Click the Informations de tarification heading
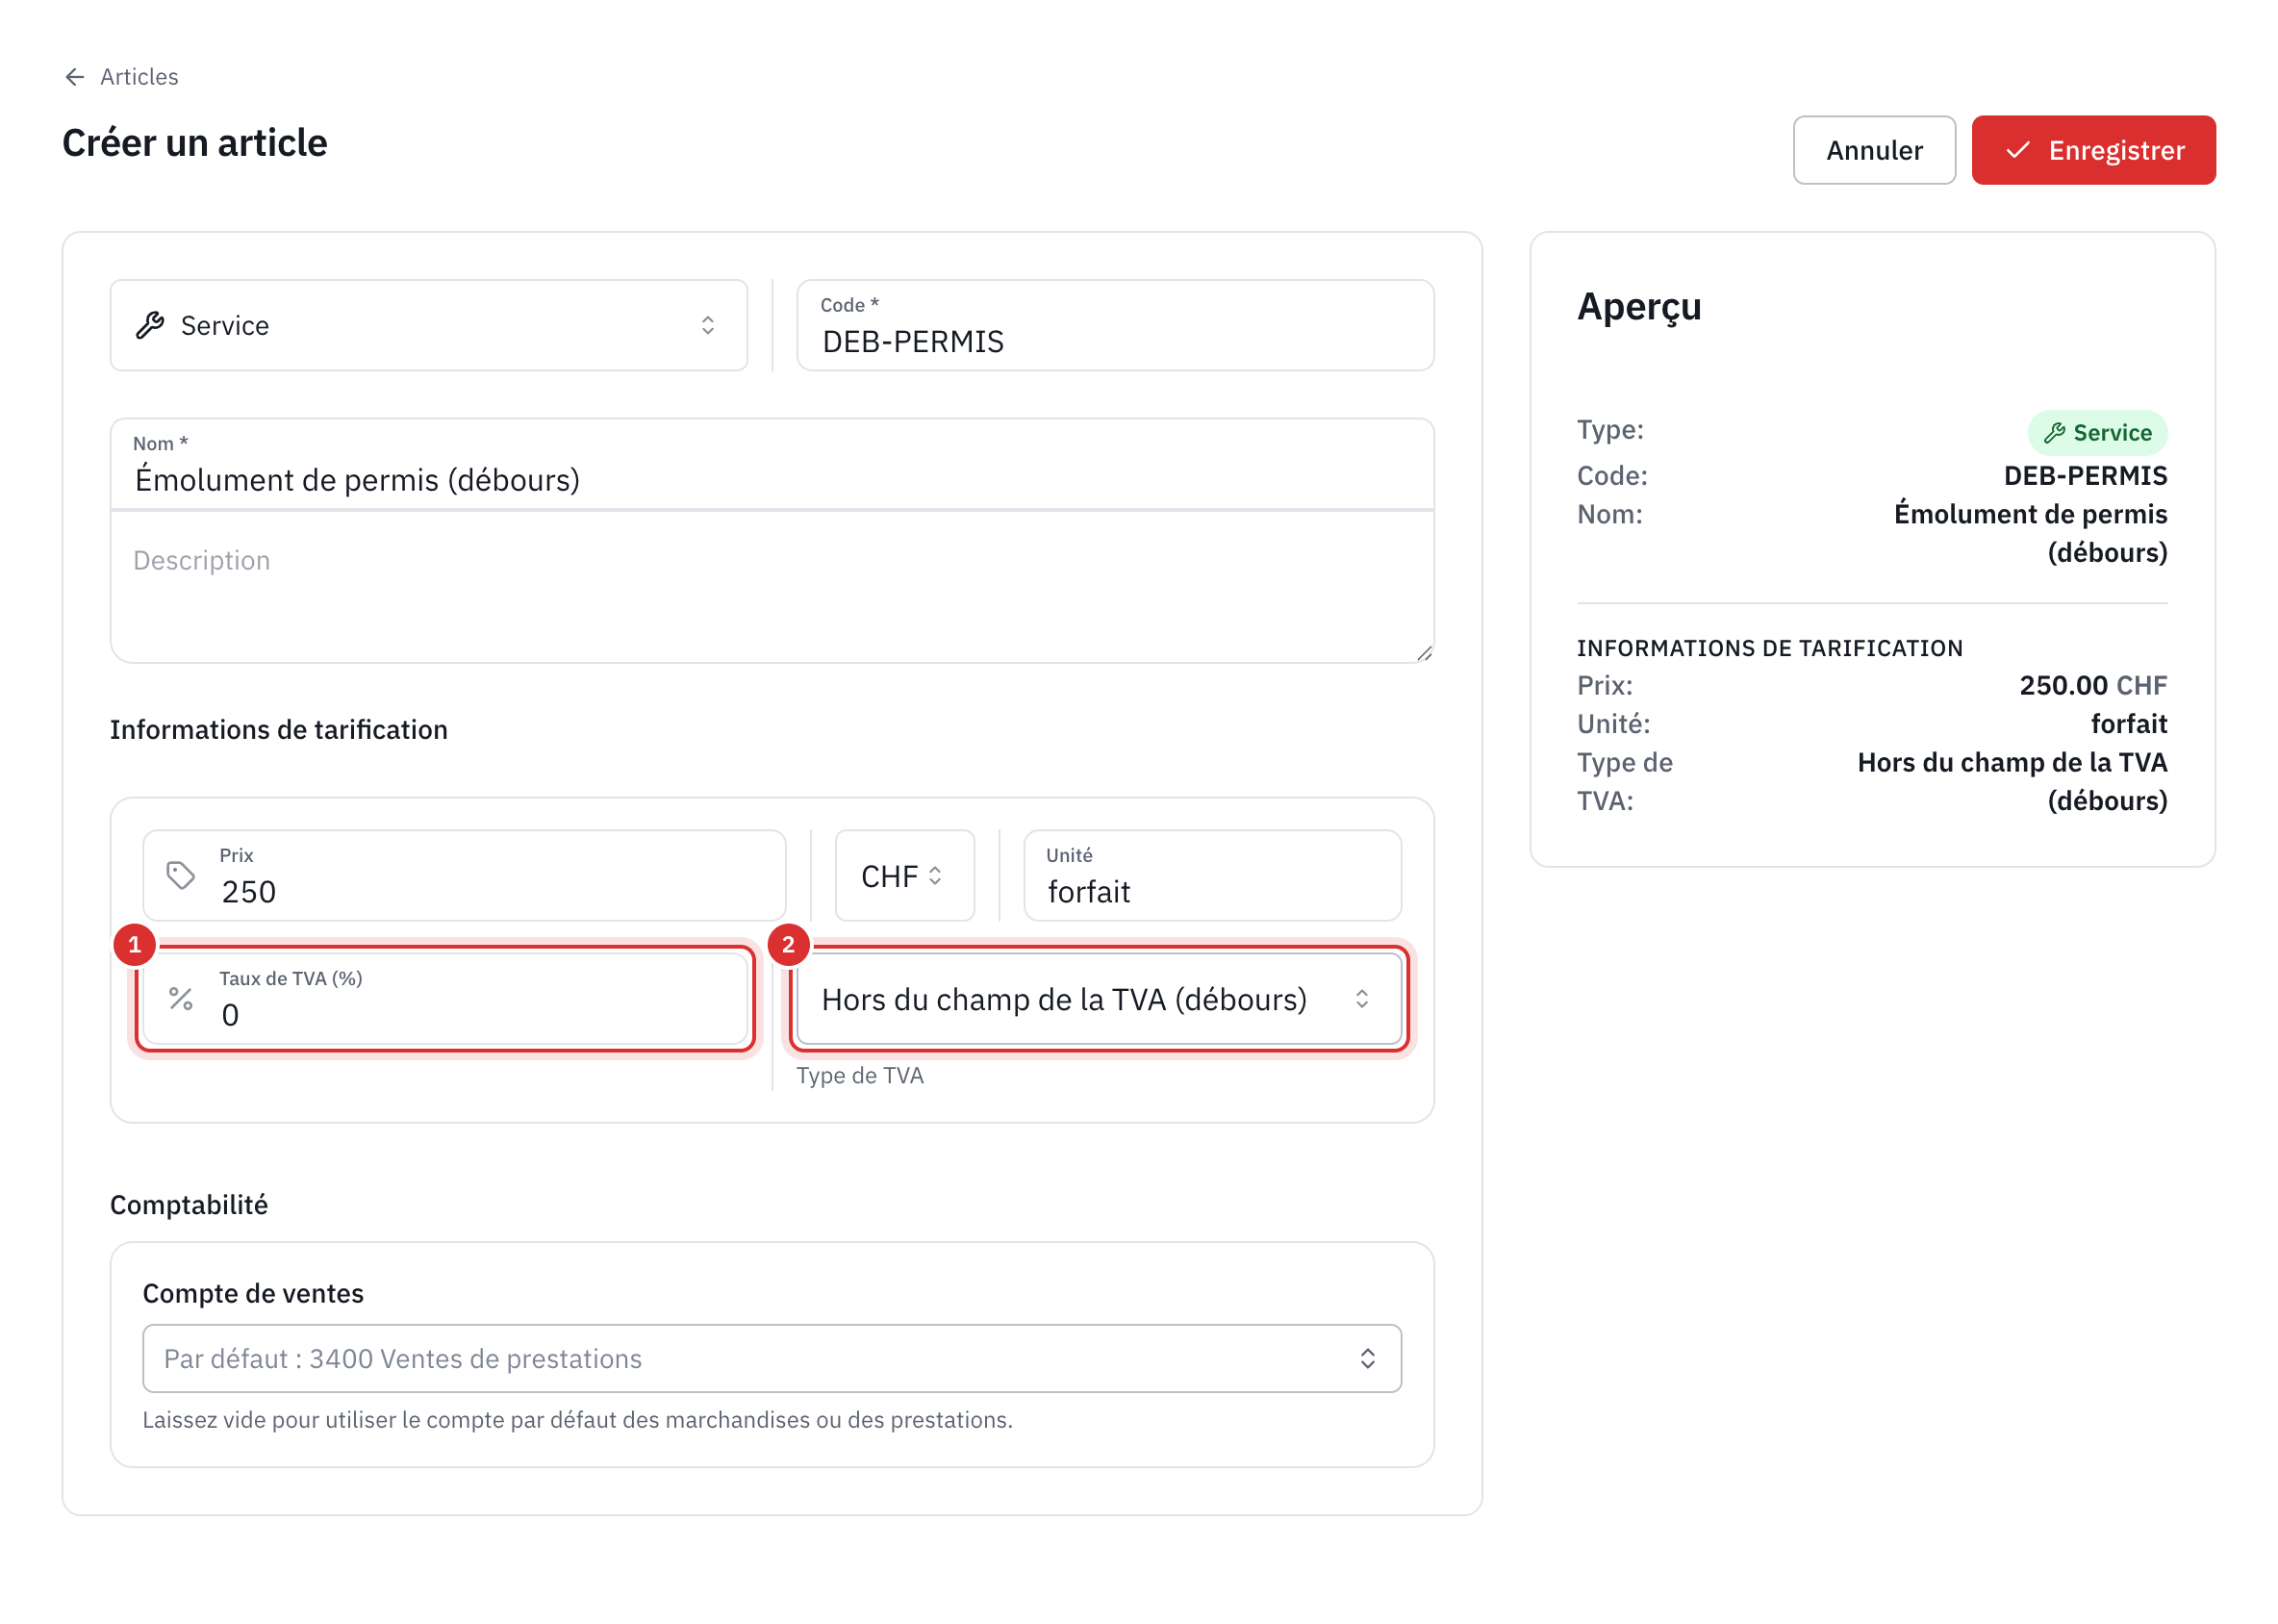Viewport: 2278px width, 1624px height. 279,729
